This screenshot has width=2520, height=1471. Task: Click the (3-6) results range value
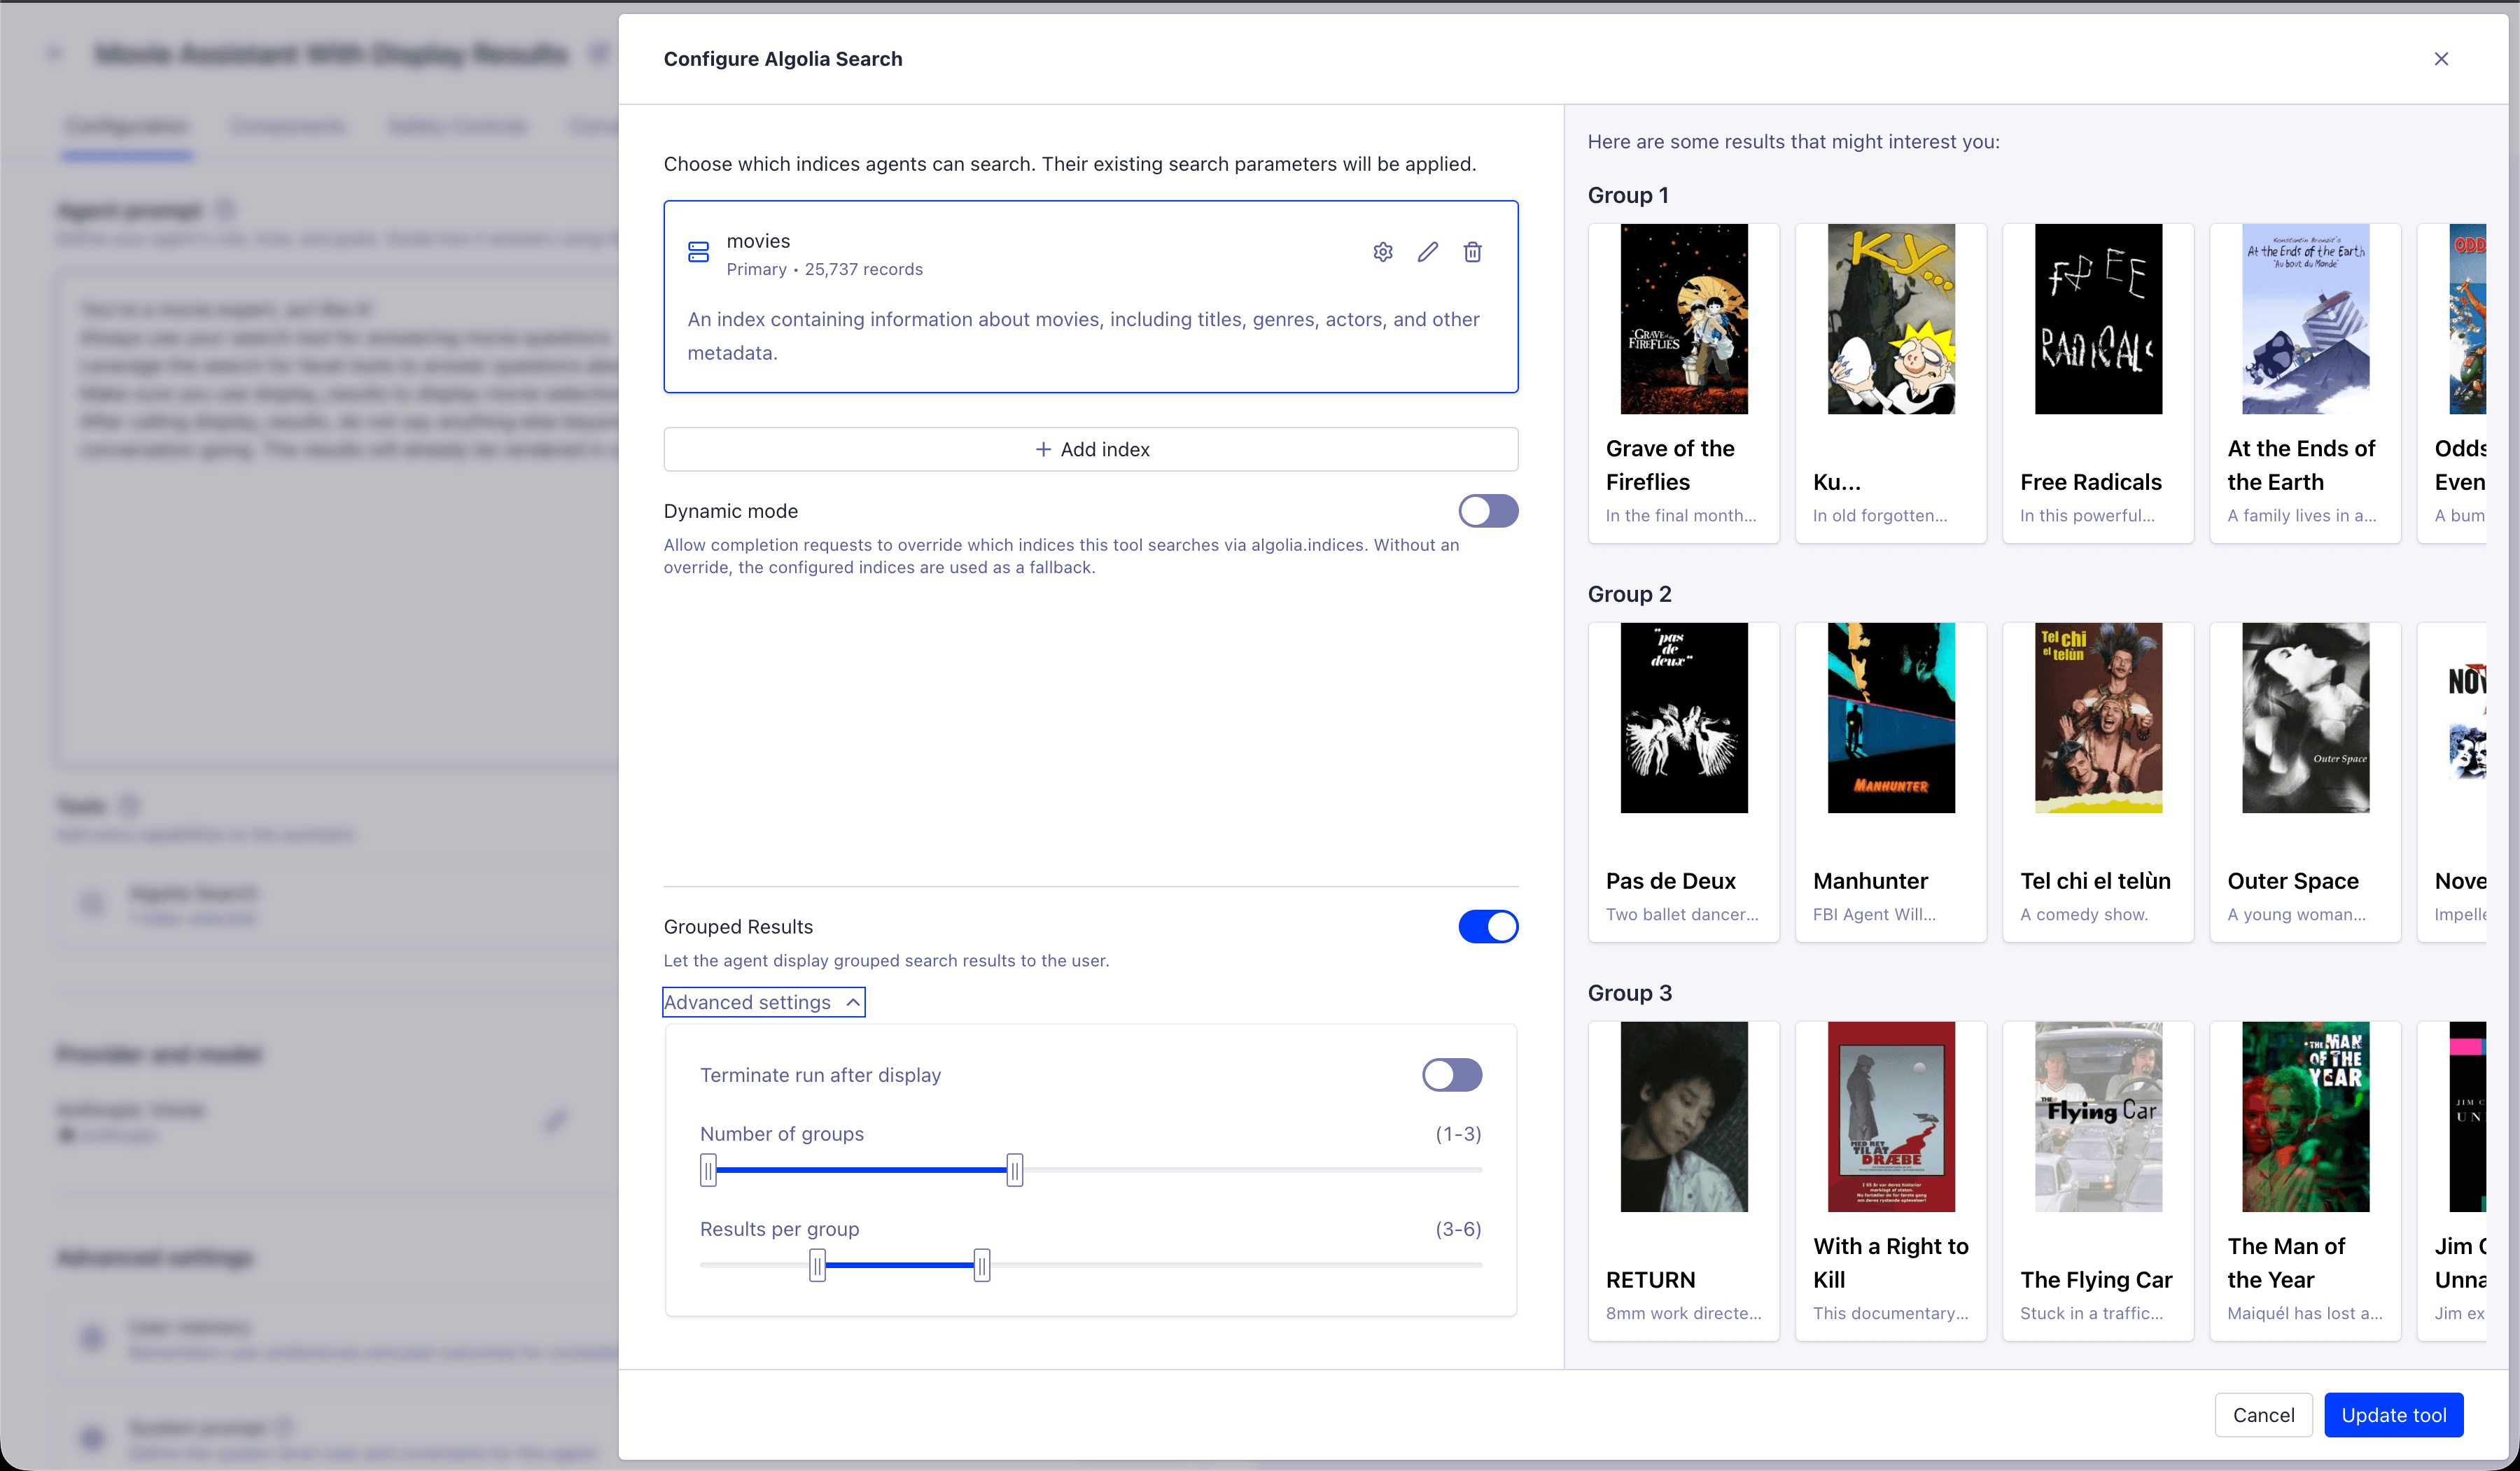click(x=1458, y=1229)
